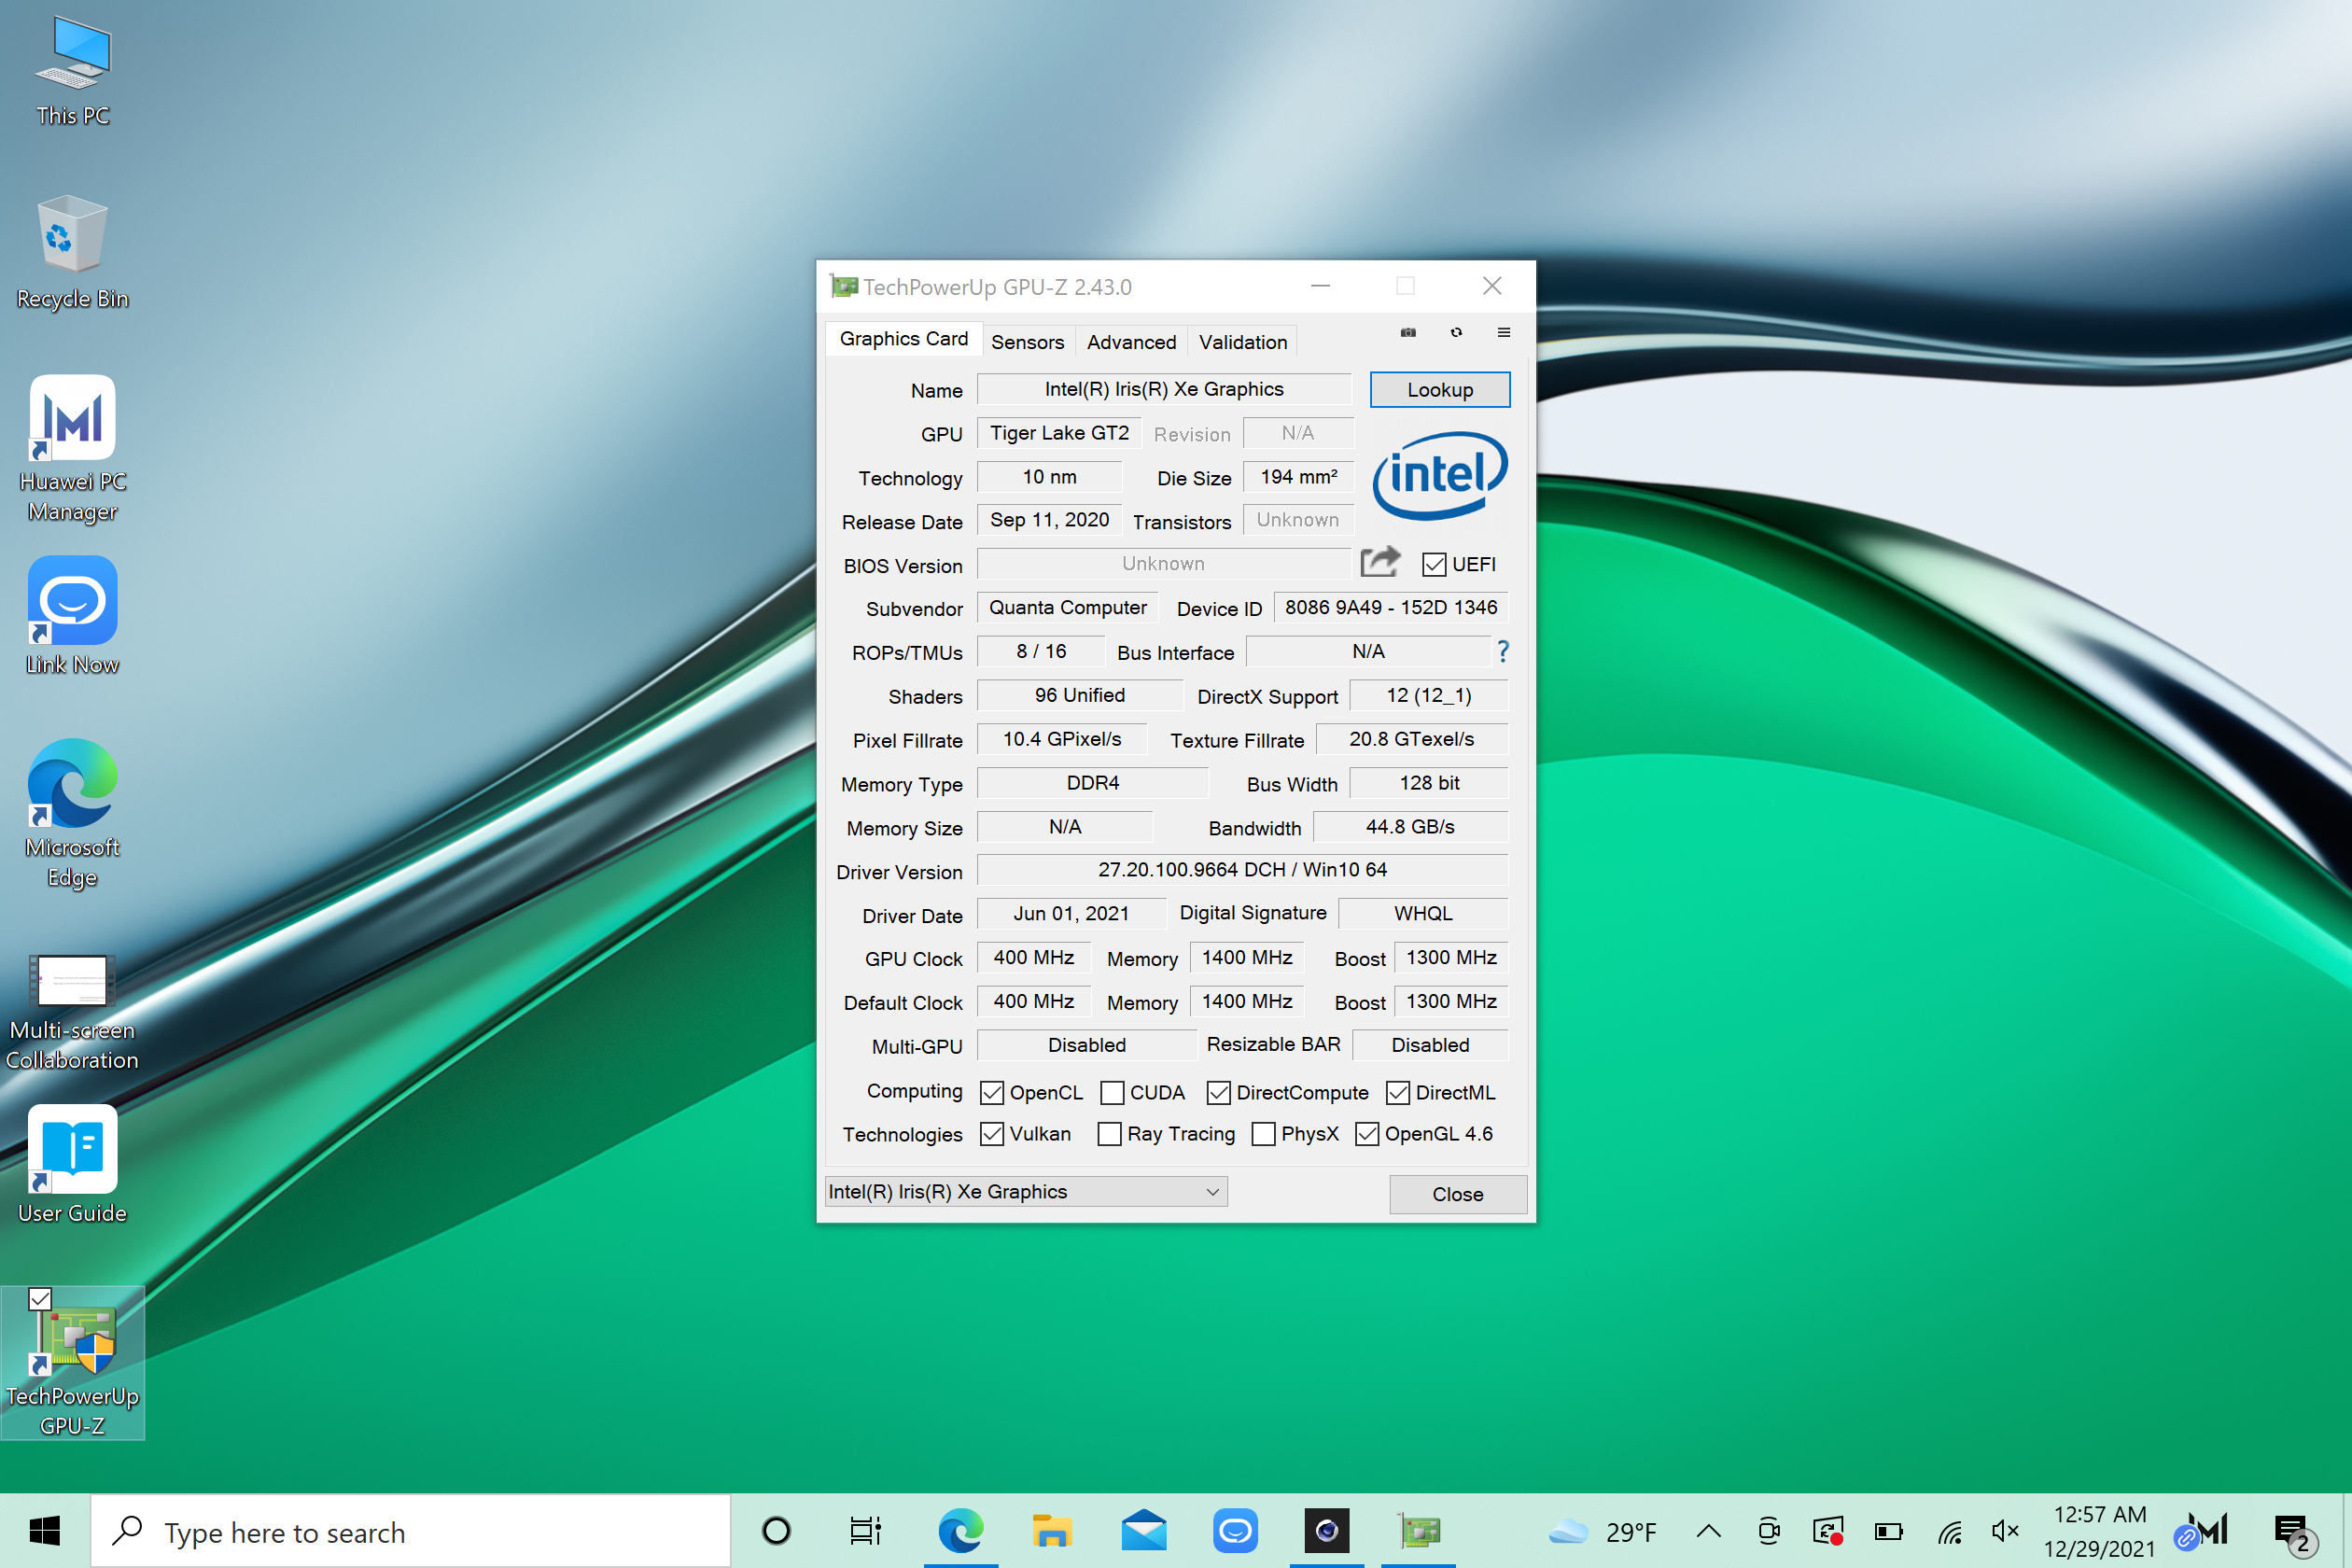Toggle the CUDA checkbox
The height and width of the screenshot is (1568, 2352).
click(1112, 1093)
